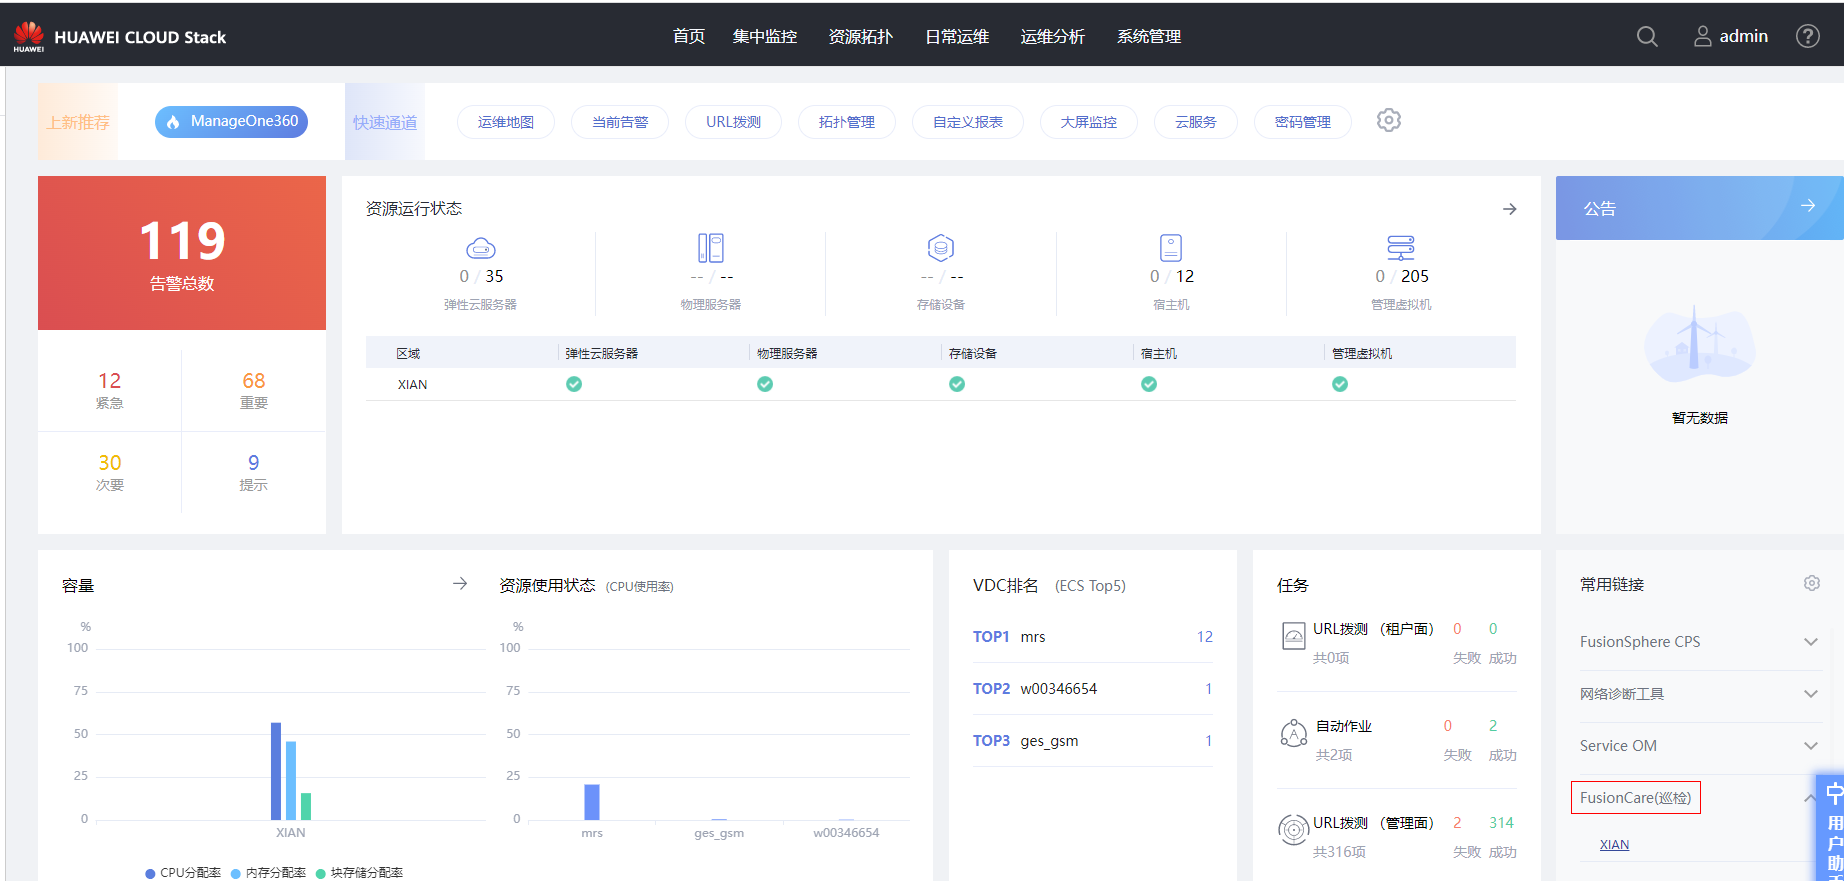Toggle 块存储分配率 legend item
Screen dimensions: 1844x881
tap(359, 873)
